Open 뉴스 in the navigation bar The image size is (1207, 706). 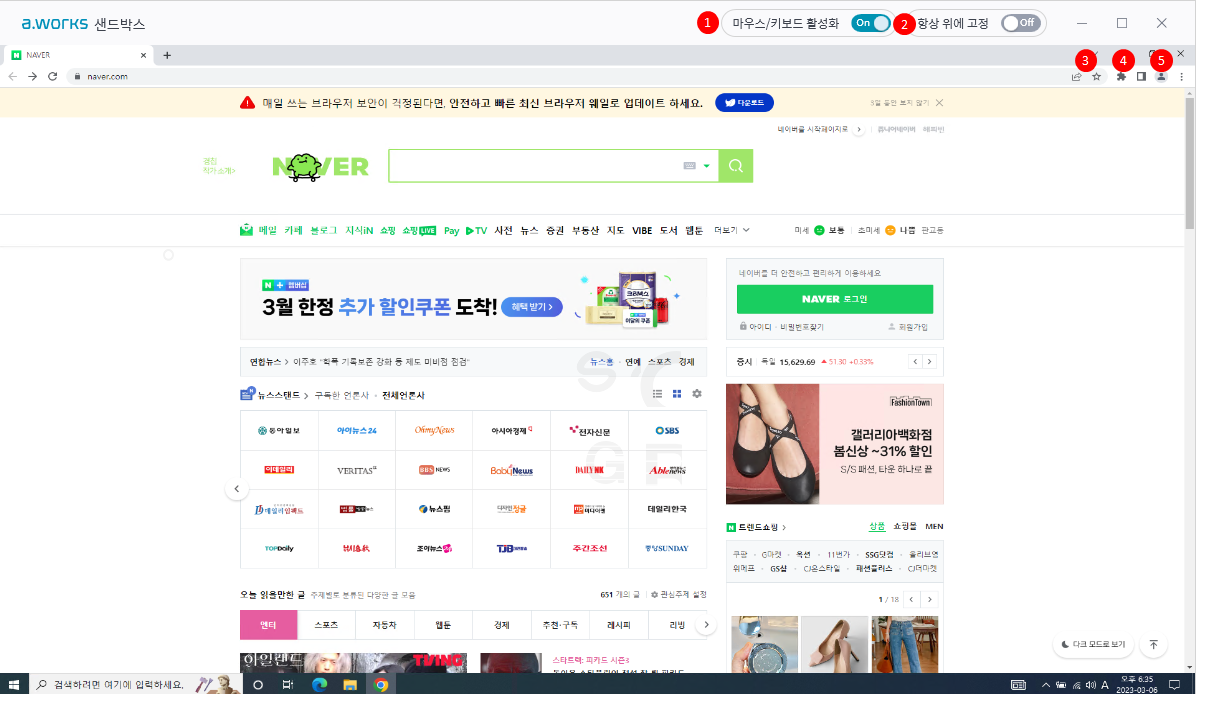pyautogui.click(x=529, y=230)
